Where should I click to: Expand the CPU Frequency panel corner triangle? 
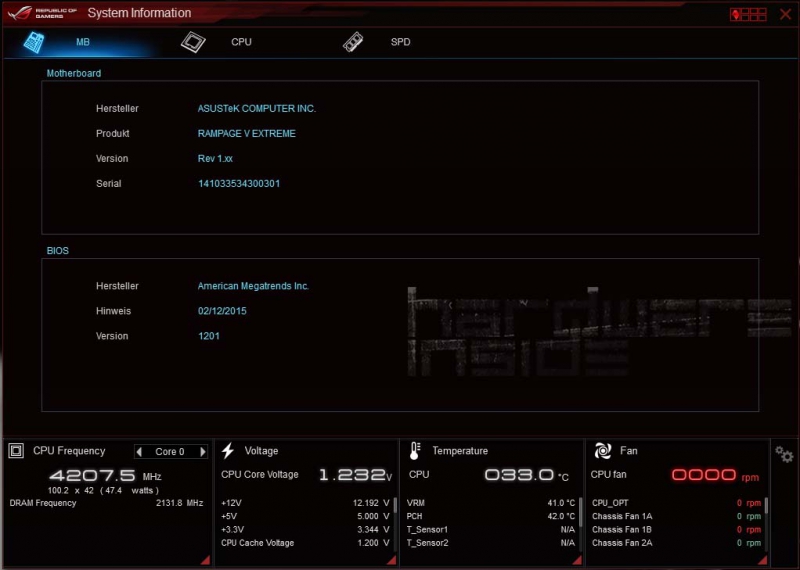click(205, 561)
